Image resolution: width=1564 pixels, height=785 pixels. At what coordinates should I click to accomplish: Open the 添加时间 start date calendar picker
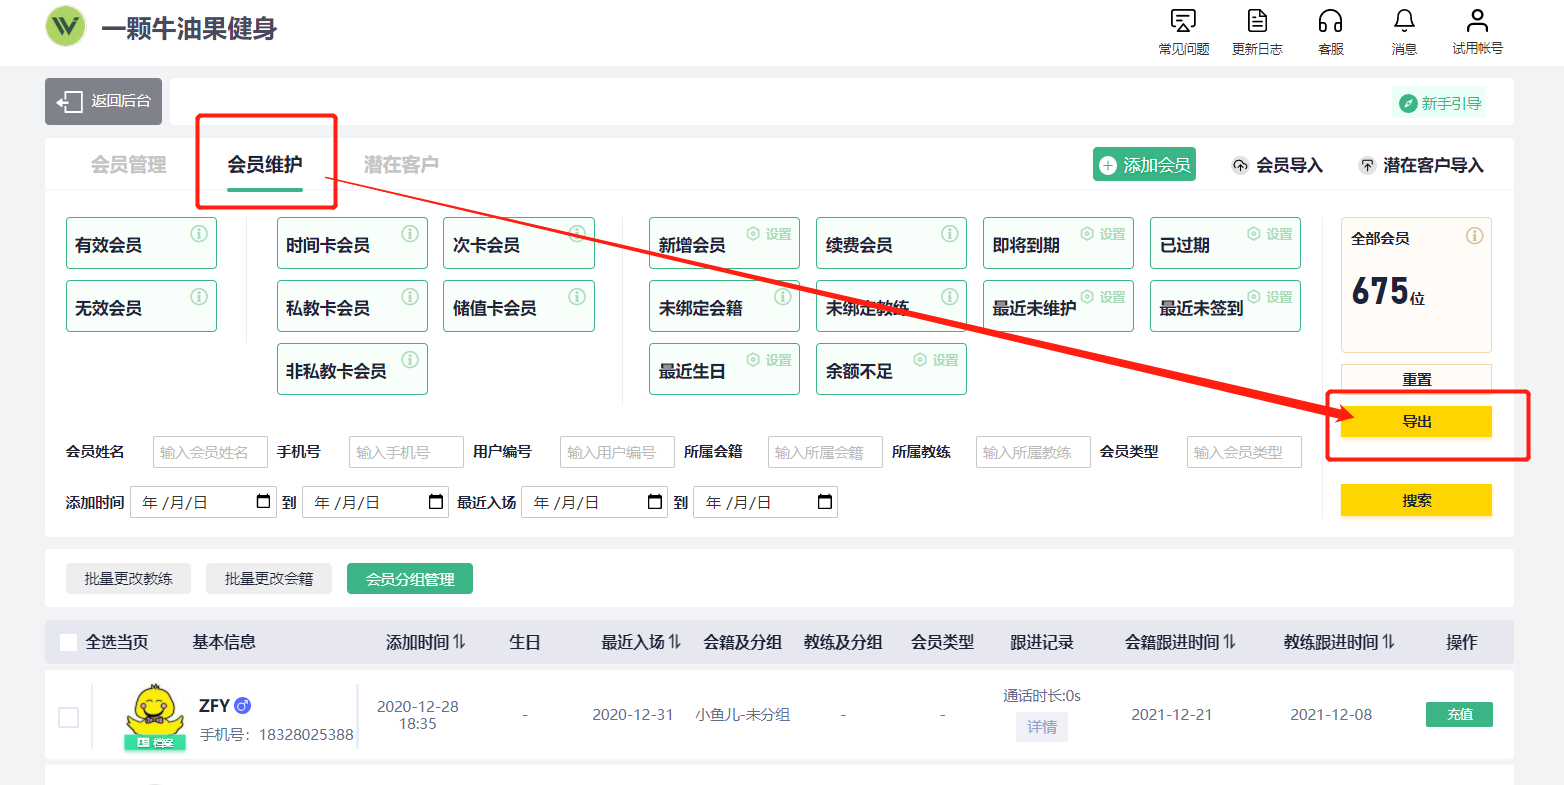pos(264,502)
